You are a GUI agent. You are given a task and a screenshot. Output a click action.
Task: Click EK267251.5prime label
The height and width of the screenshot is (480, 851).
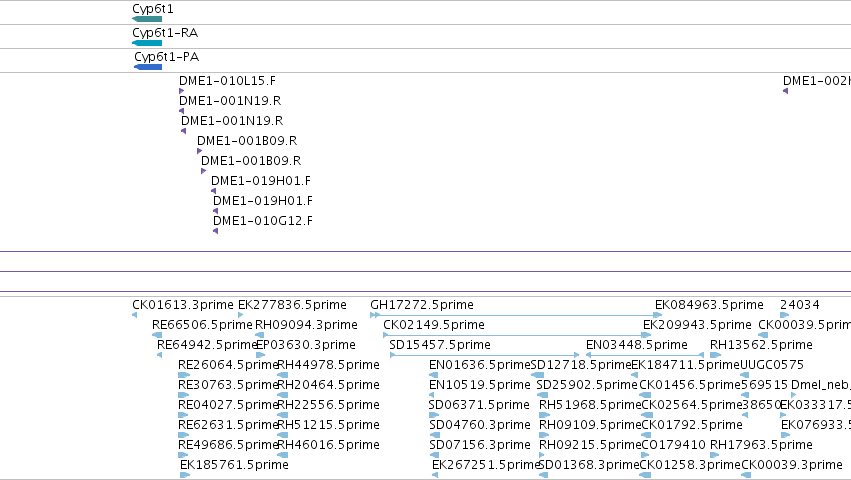click(486, 465)
